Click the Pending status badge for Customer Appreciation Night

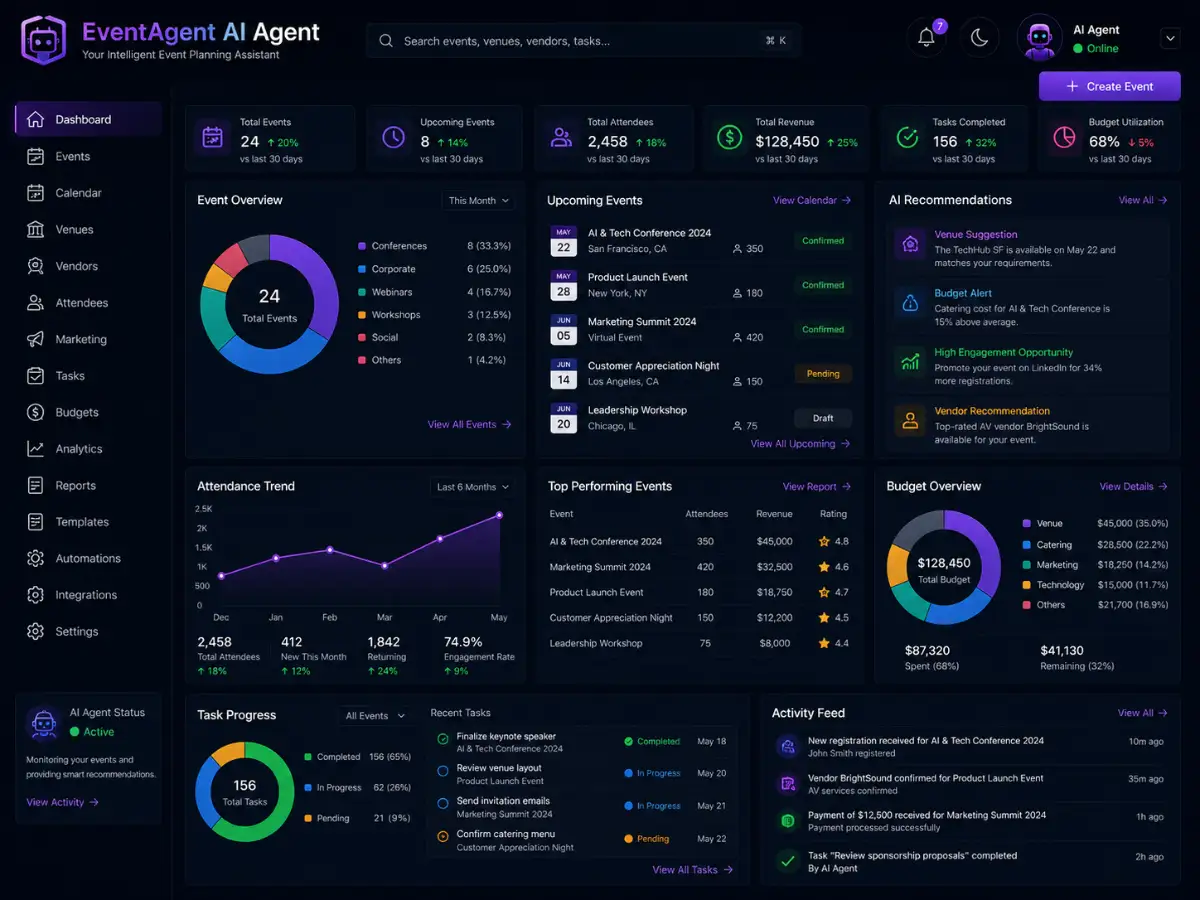(x=823, y=374)
